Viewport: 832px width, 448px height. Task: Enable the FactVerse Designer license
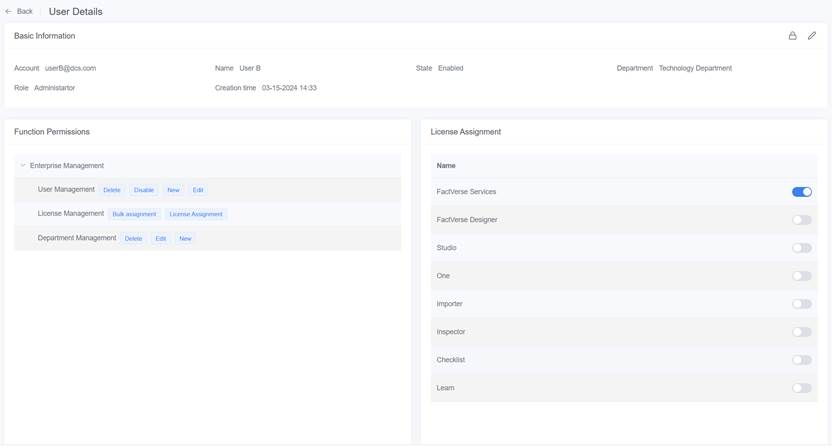pyautogui.click(x=801, y=220)
